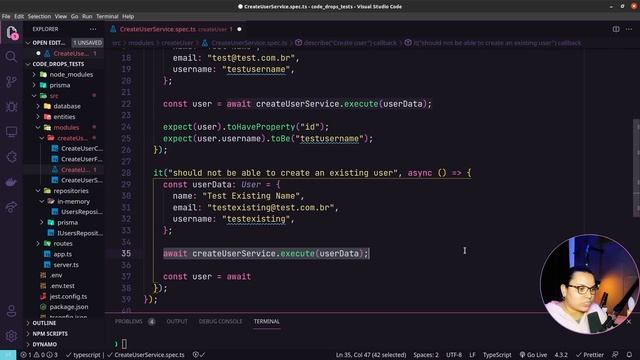Open the Accounts icon in activity bar
Screen dimensions: 640x360
[11, 311]
